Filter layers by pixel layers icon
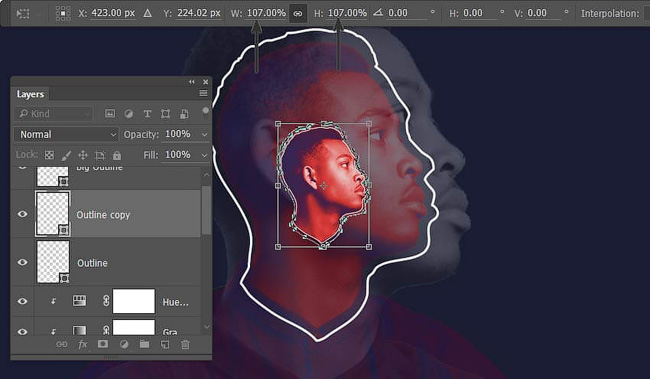 pos(110,113)
